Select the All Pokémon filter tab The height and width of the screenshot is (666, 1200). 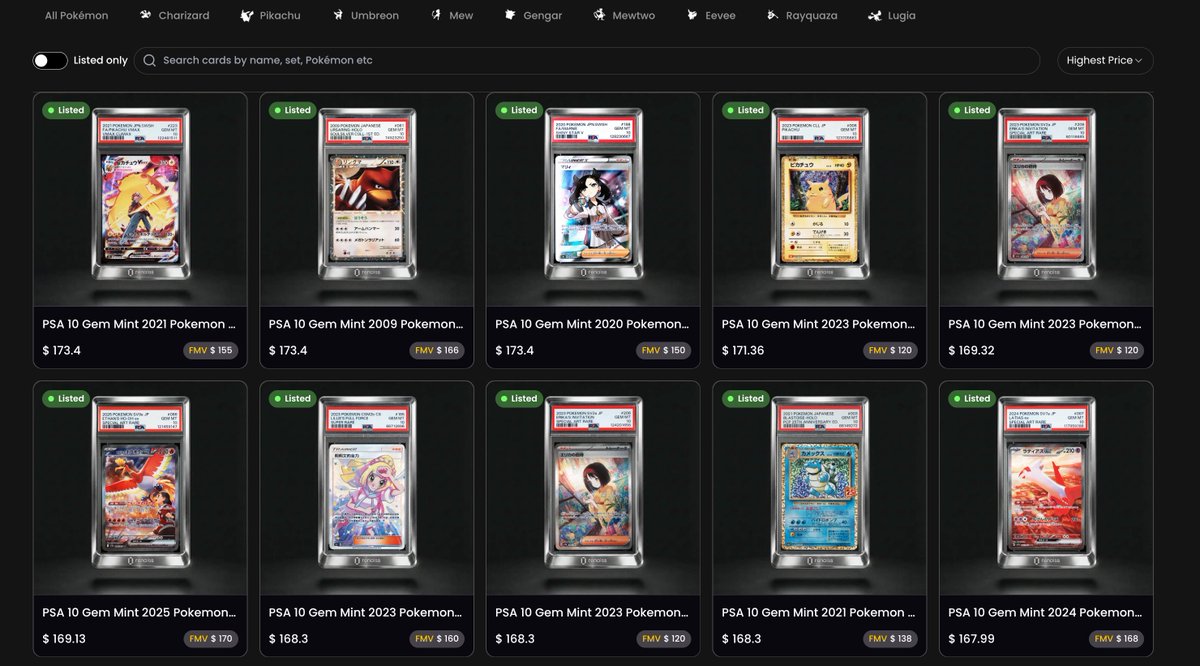76,15
